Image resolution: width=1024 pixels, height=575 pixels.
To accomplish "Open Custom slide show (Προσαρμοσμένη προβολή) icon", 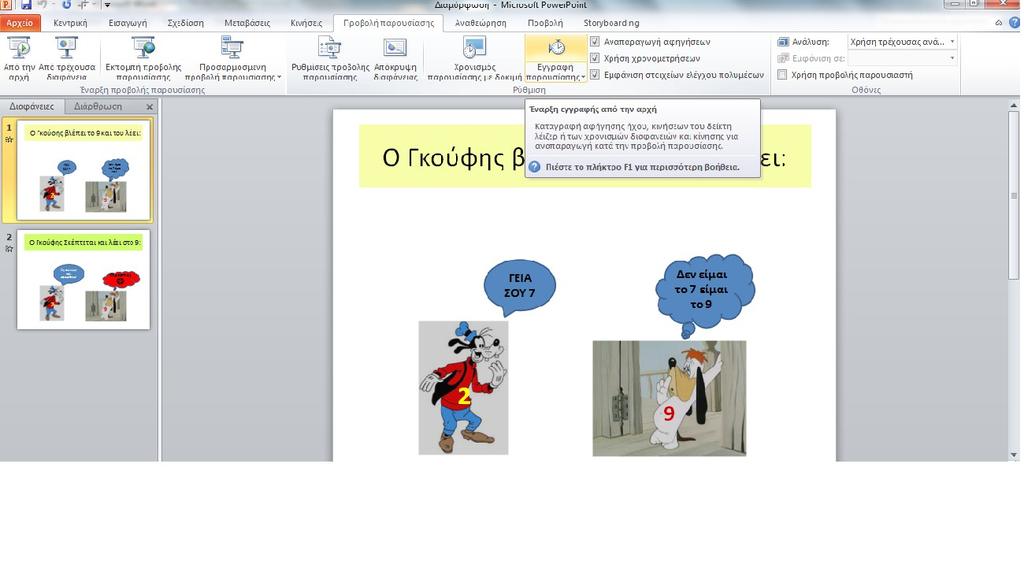I will pyautogui.click(x=232, y=48).
